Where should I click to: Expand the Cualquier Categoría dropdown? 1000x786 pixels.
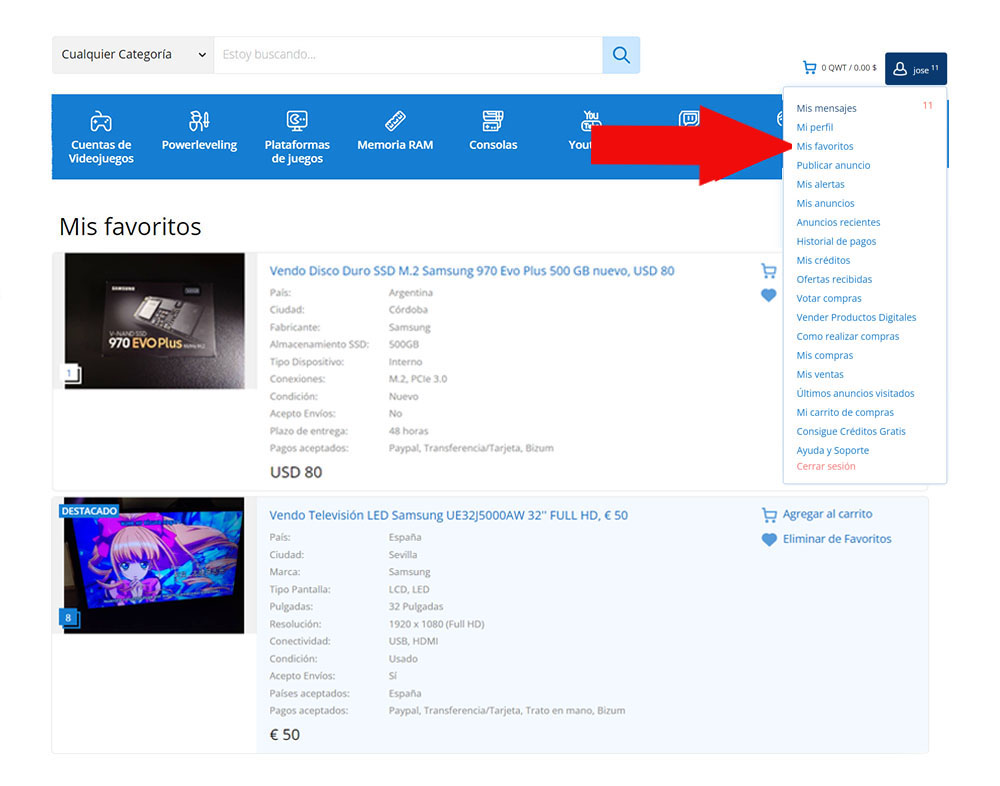pyautogui.click(x=133, y=55)
